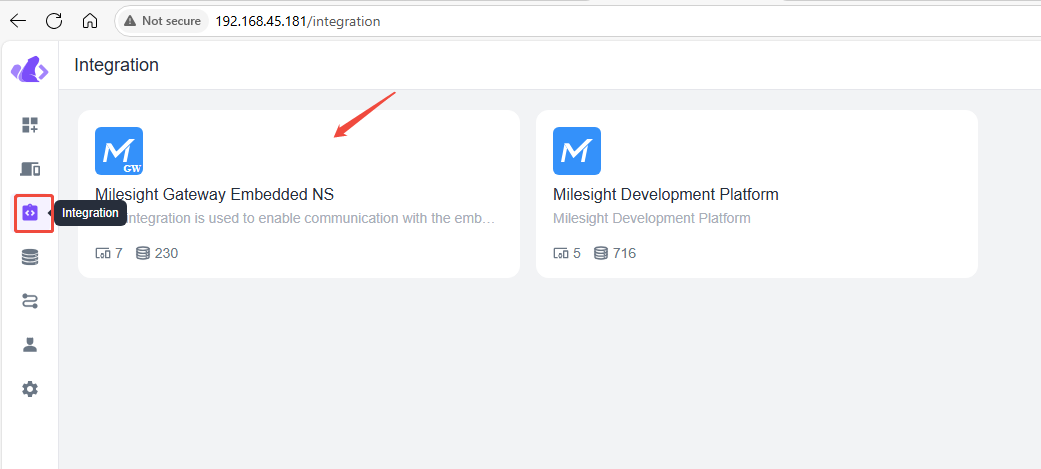
Task: Click the Milesight Gateway GW logo
Action: (119, 151)
